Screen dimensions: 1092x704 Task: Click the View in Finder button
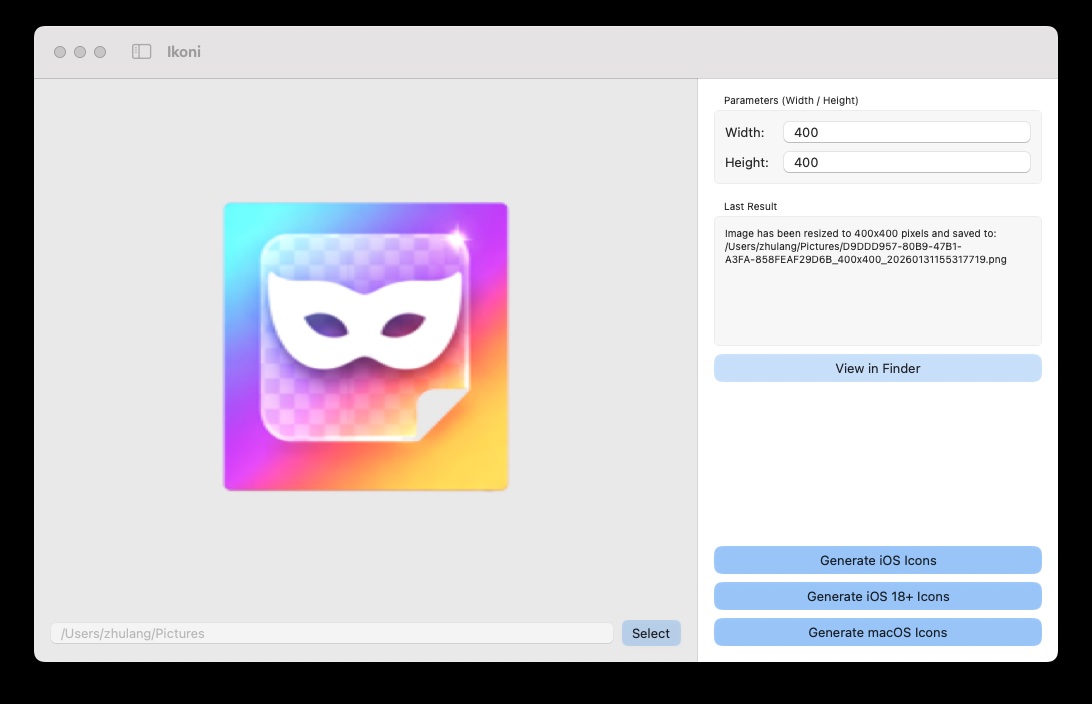click(877, 368)
